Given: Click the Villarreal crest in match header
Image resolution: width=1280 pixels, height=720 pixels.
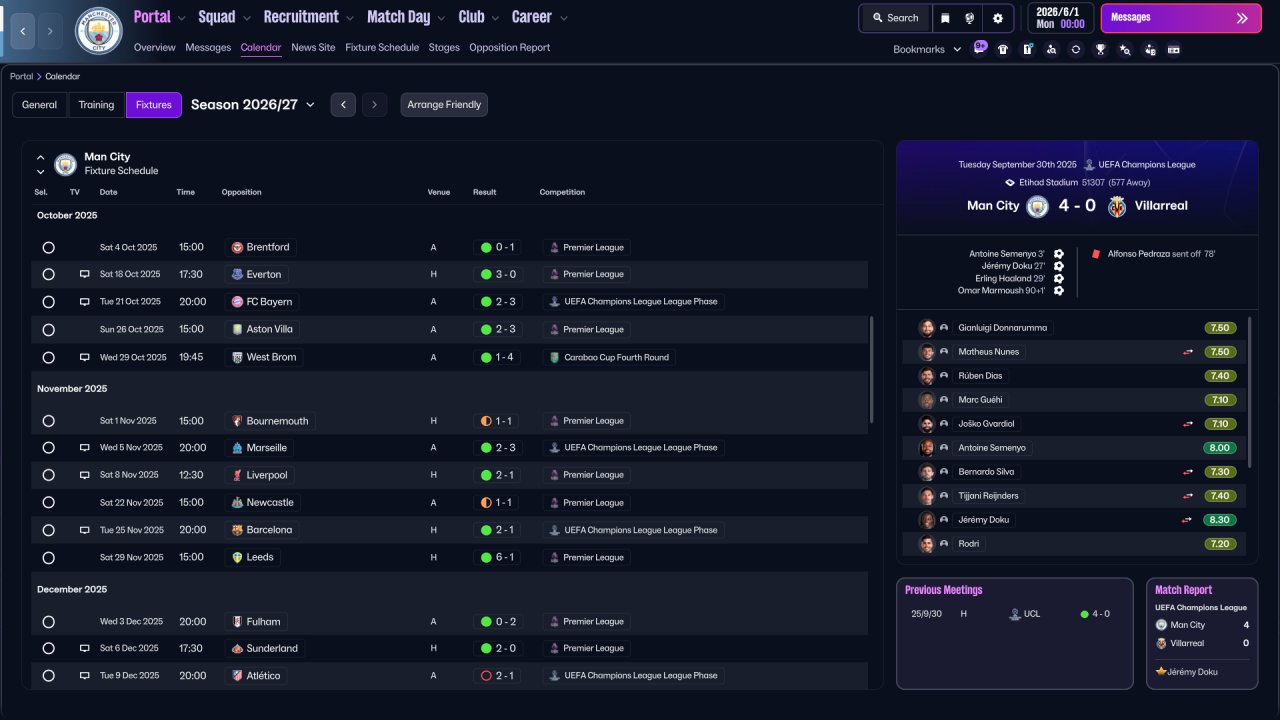Looking at the screenshot, I should click(1116, 206).
